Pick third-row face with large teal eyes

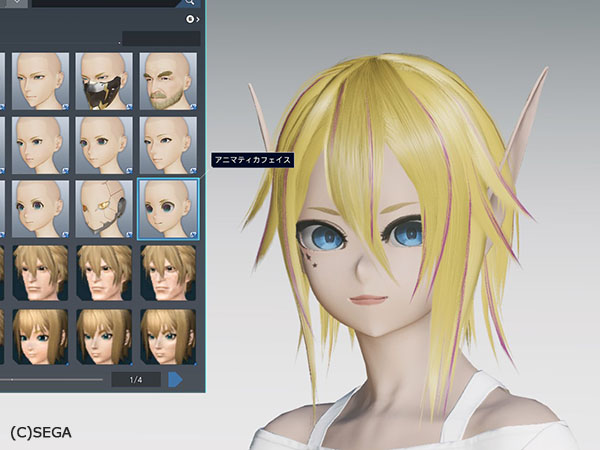pyautogui.click(x=40, y=209)
